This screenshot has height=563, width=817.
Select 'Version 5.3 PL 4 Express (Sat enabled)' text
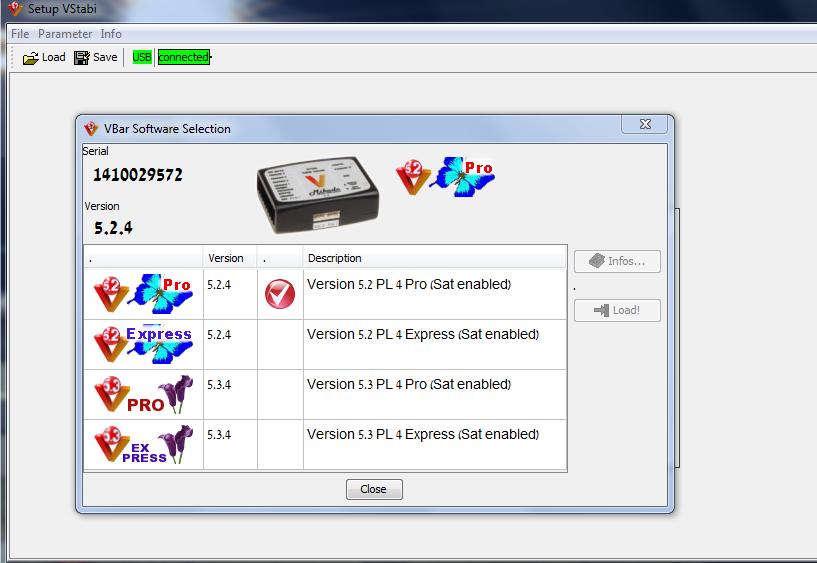(x=423, y=434)
